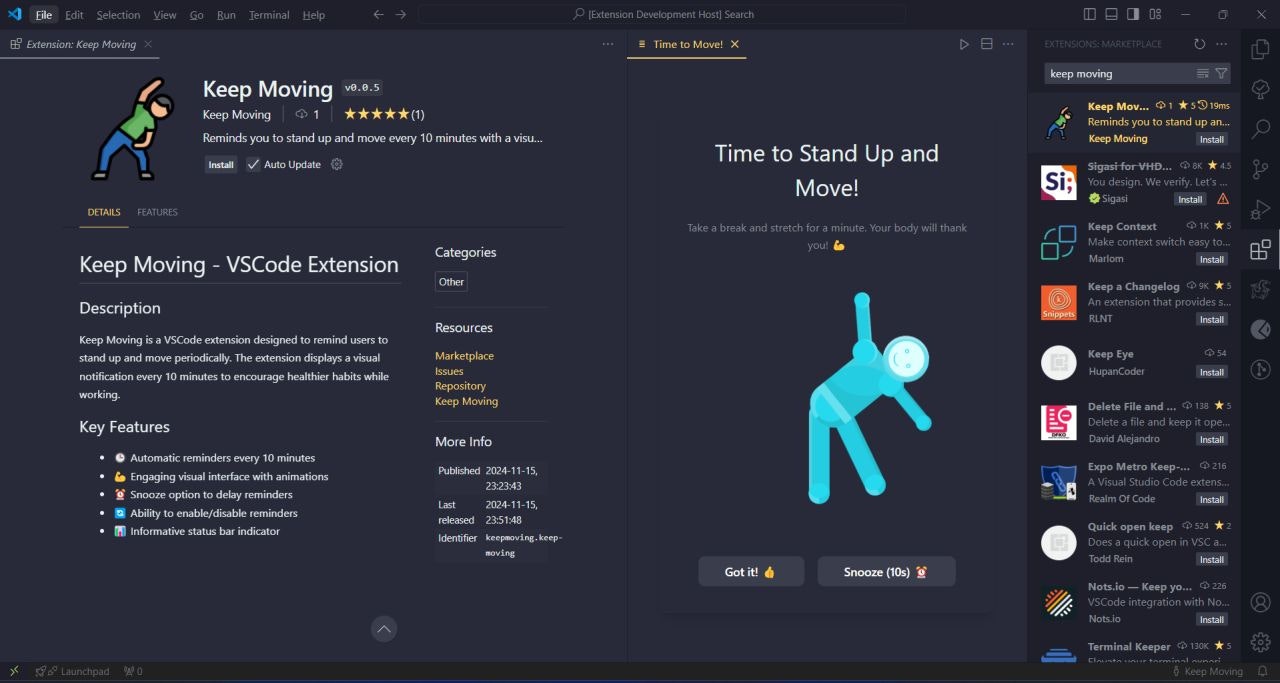This screenshot has width=1280, height=683.
Task: Open the Repository resource link
Action: [460, 386]
